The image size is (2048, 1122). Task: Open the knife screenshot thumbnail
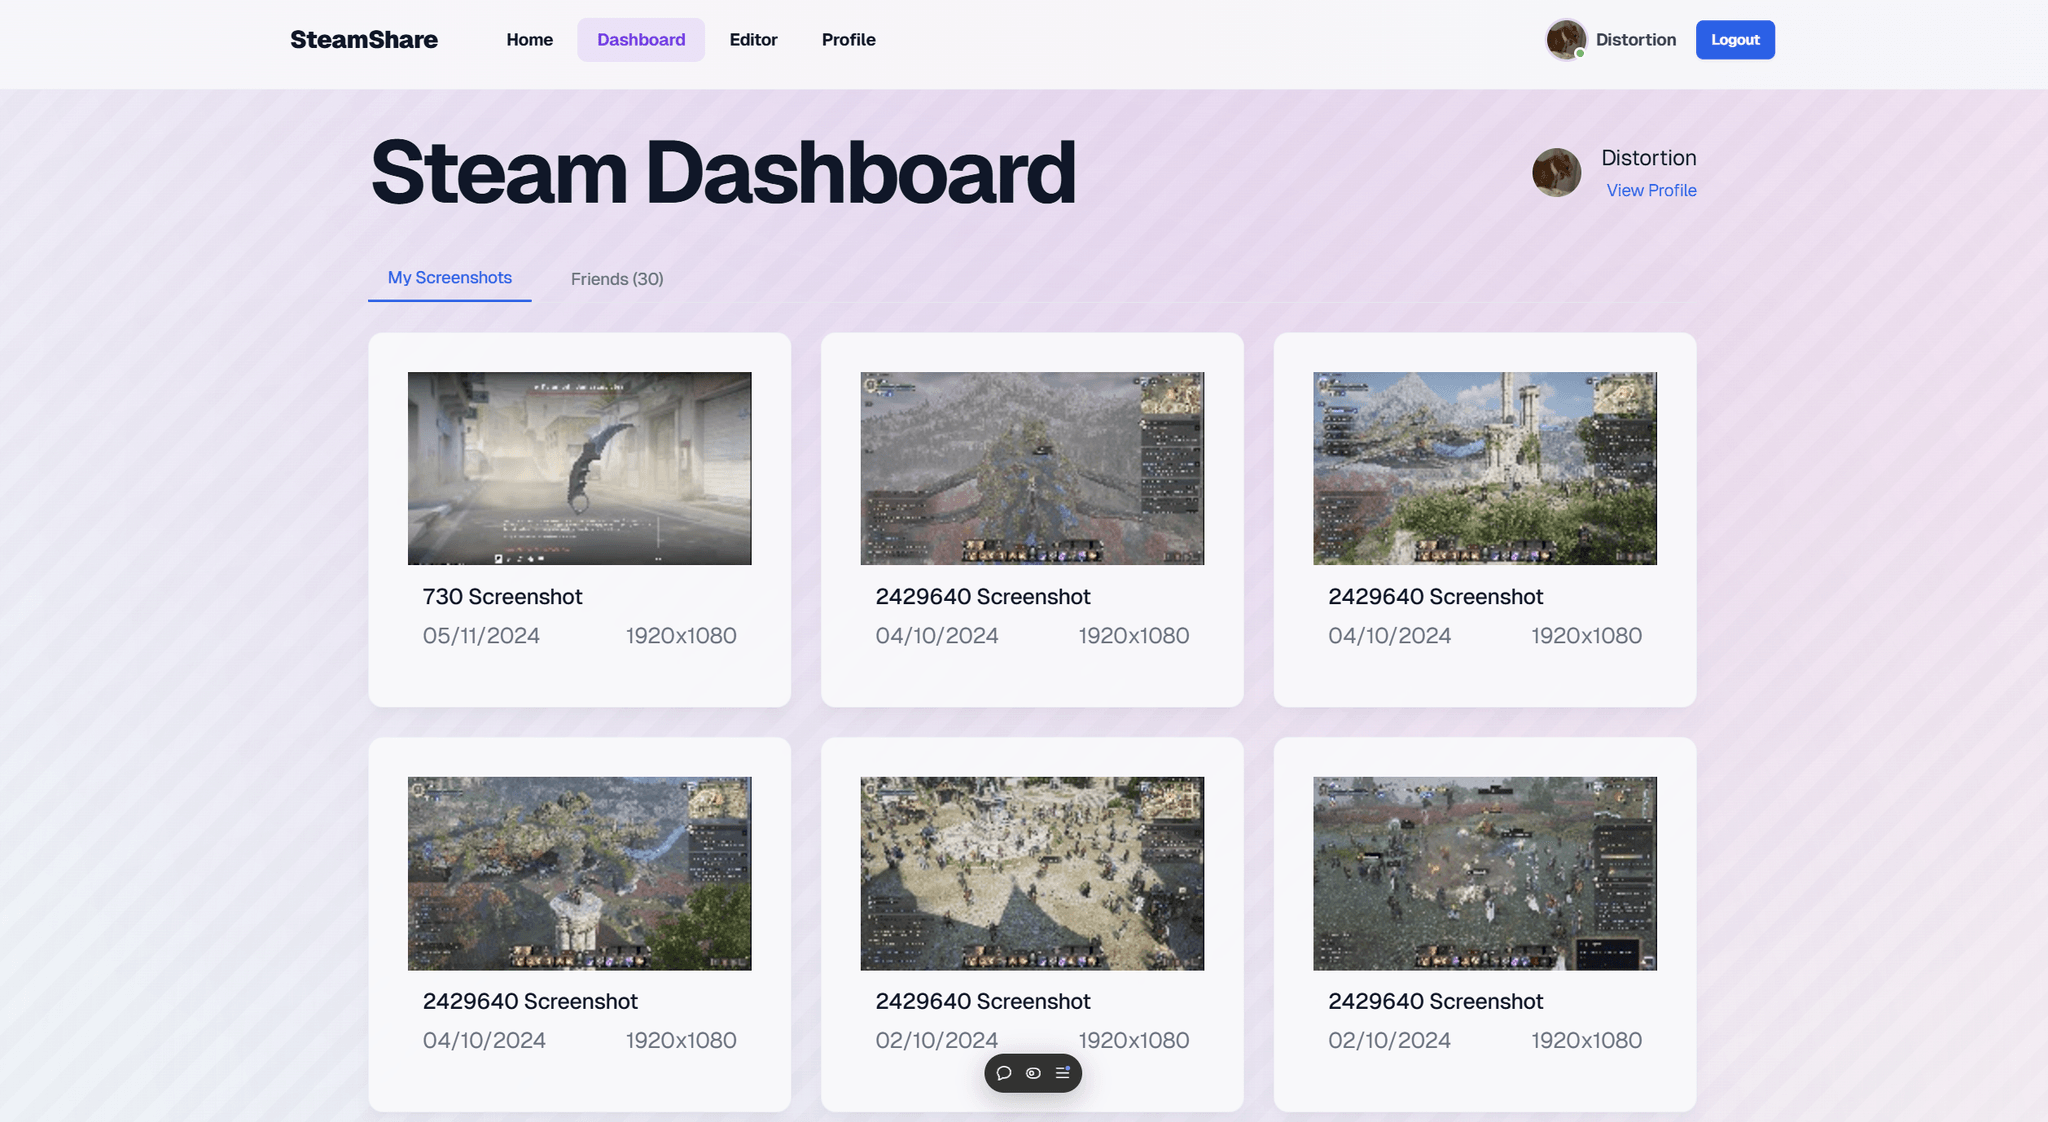[x=580, y=468]
